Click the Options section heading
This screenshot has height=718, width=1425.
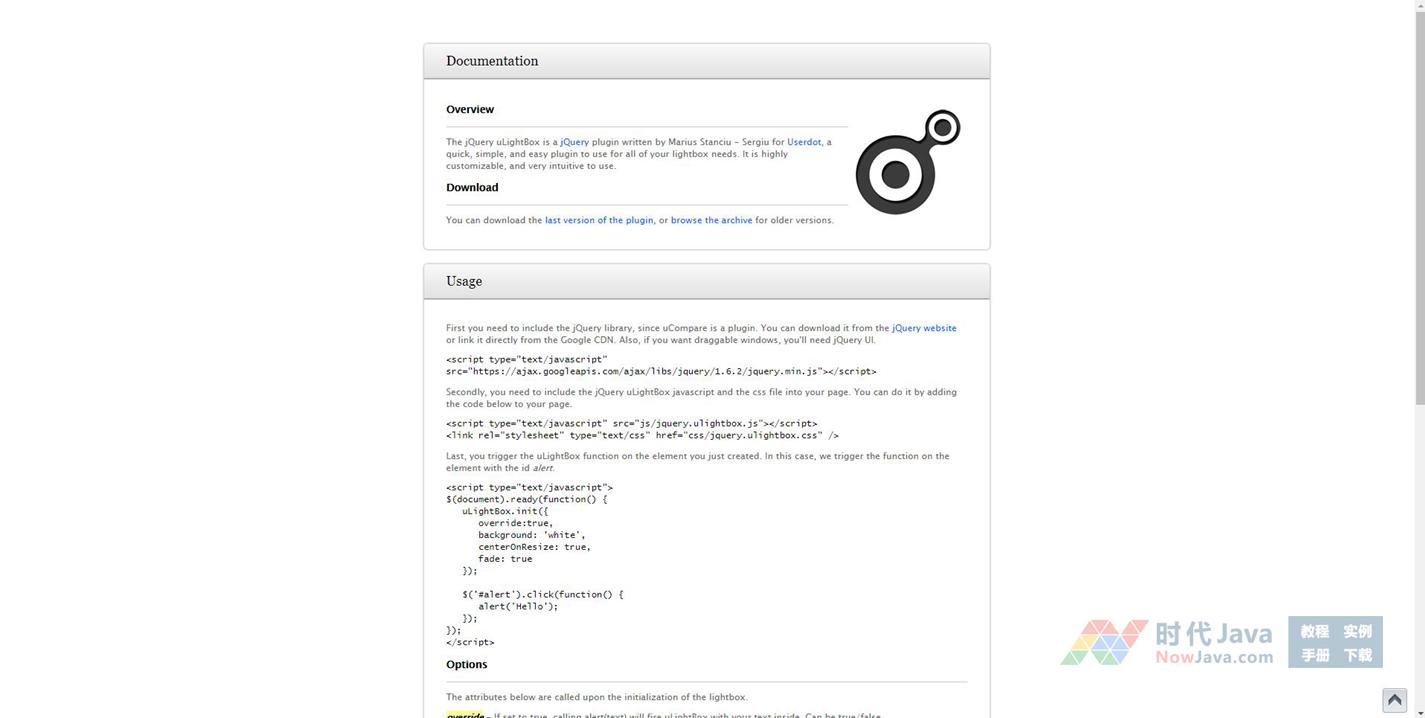pos(467,665)
